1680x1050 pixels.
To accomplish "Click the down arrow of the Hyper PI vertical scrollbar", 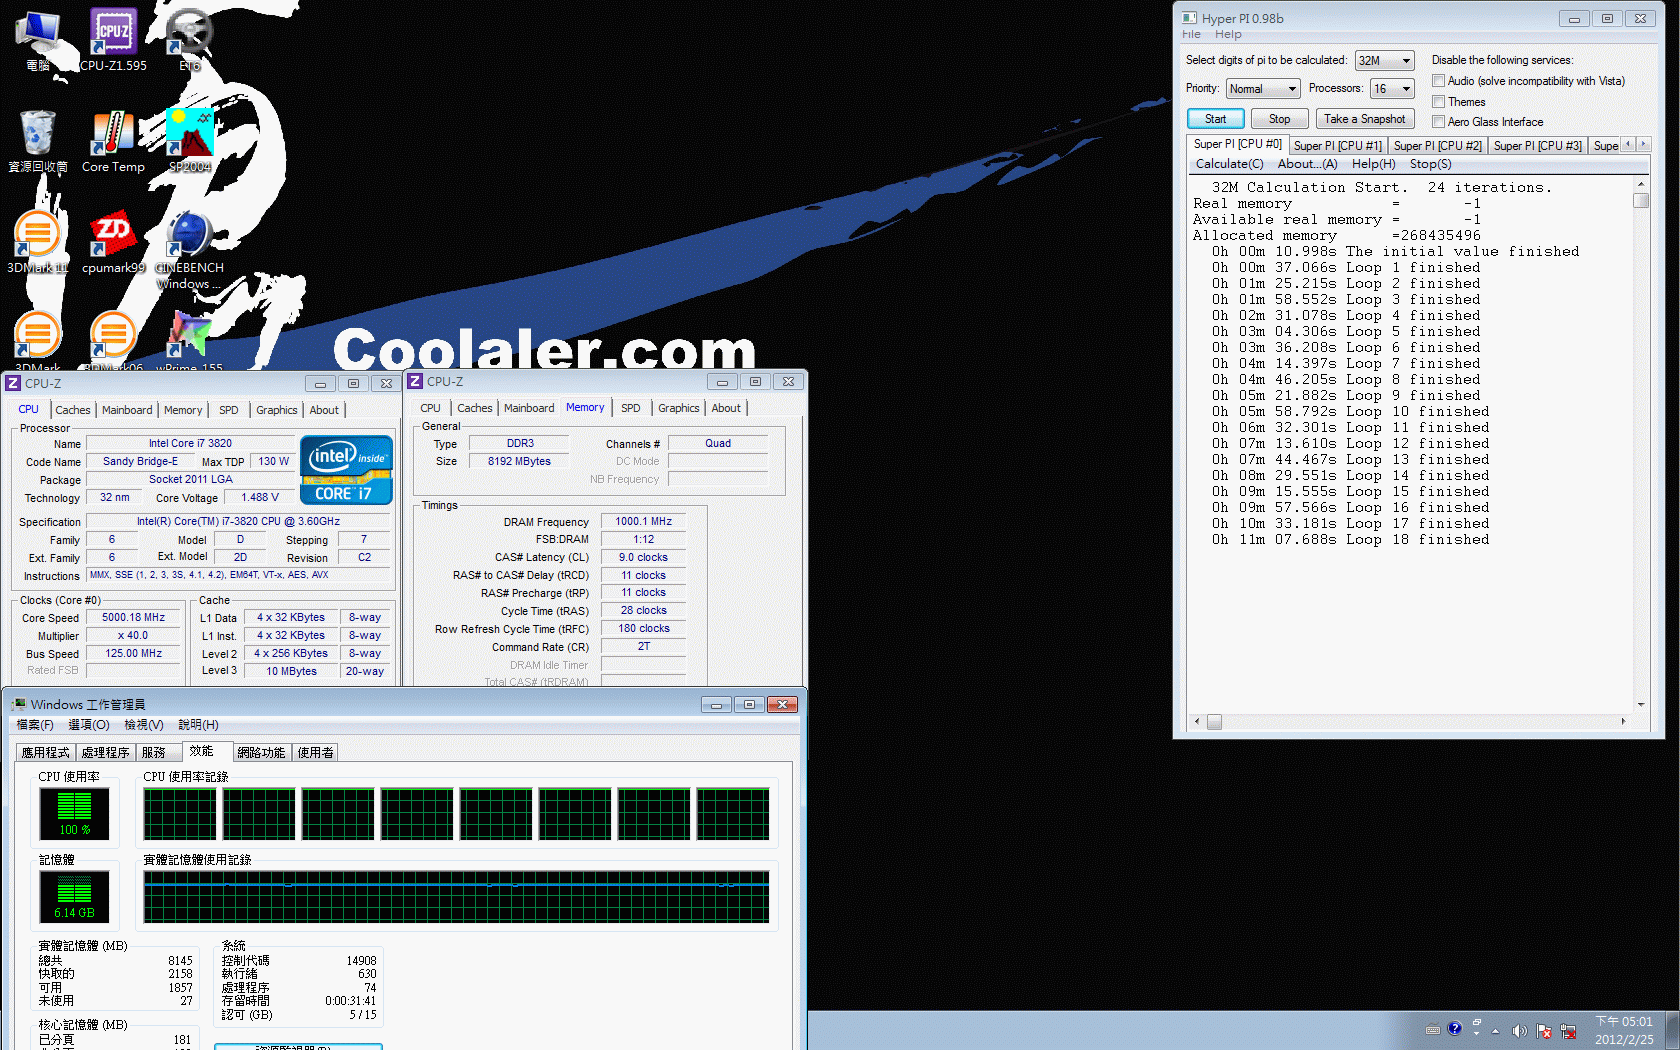I will tap(1641, 704).
